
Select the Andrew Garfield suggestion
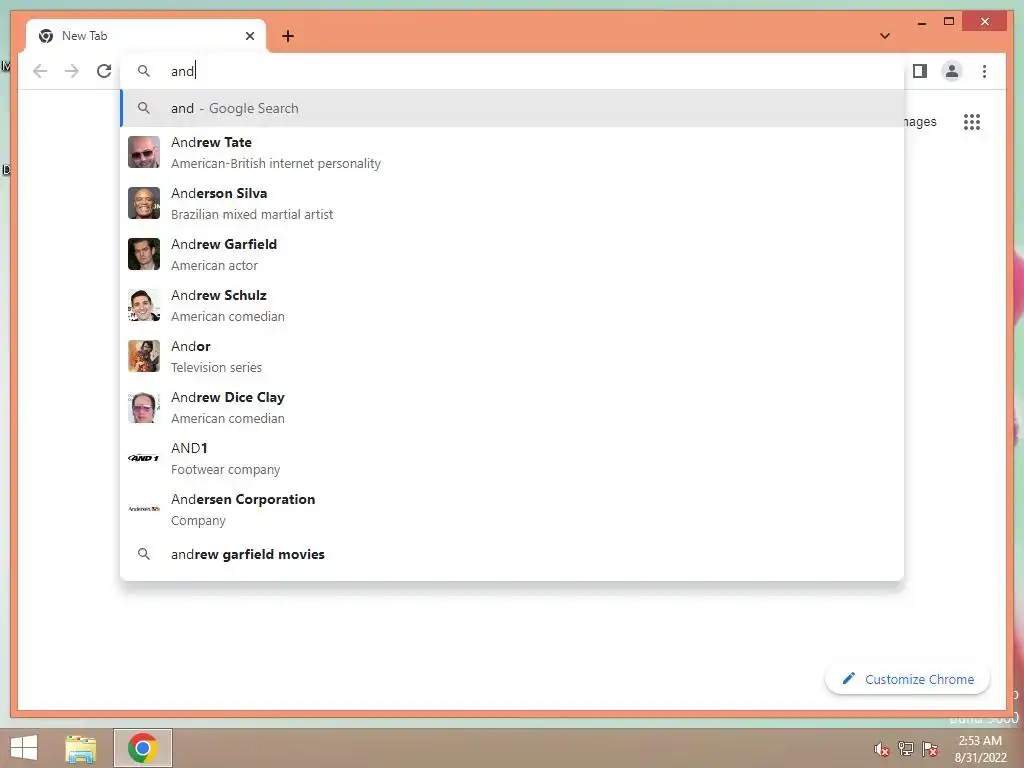click(x=513, y=254)
